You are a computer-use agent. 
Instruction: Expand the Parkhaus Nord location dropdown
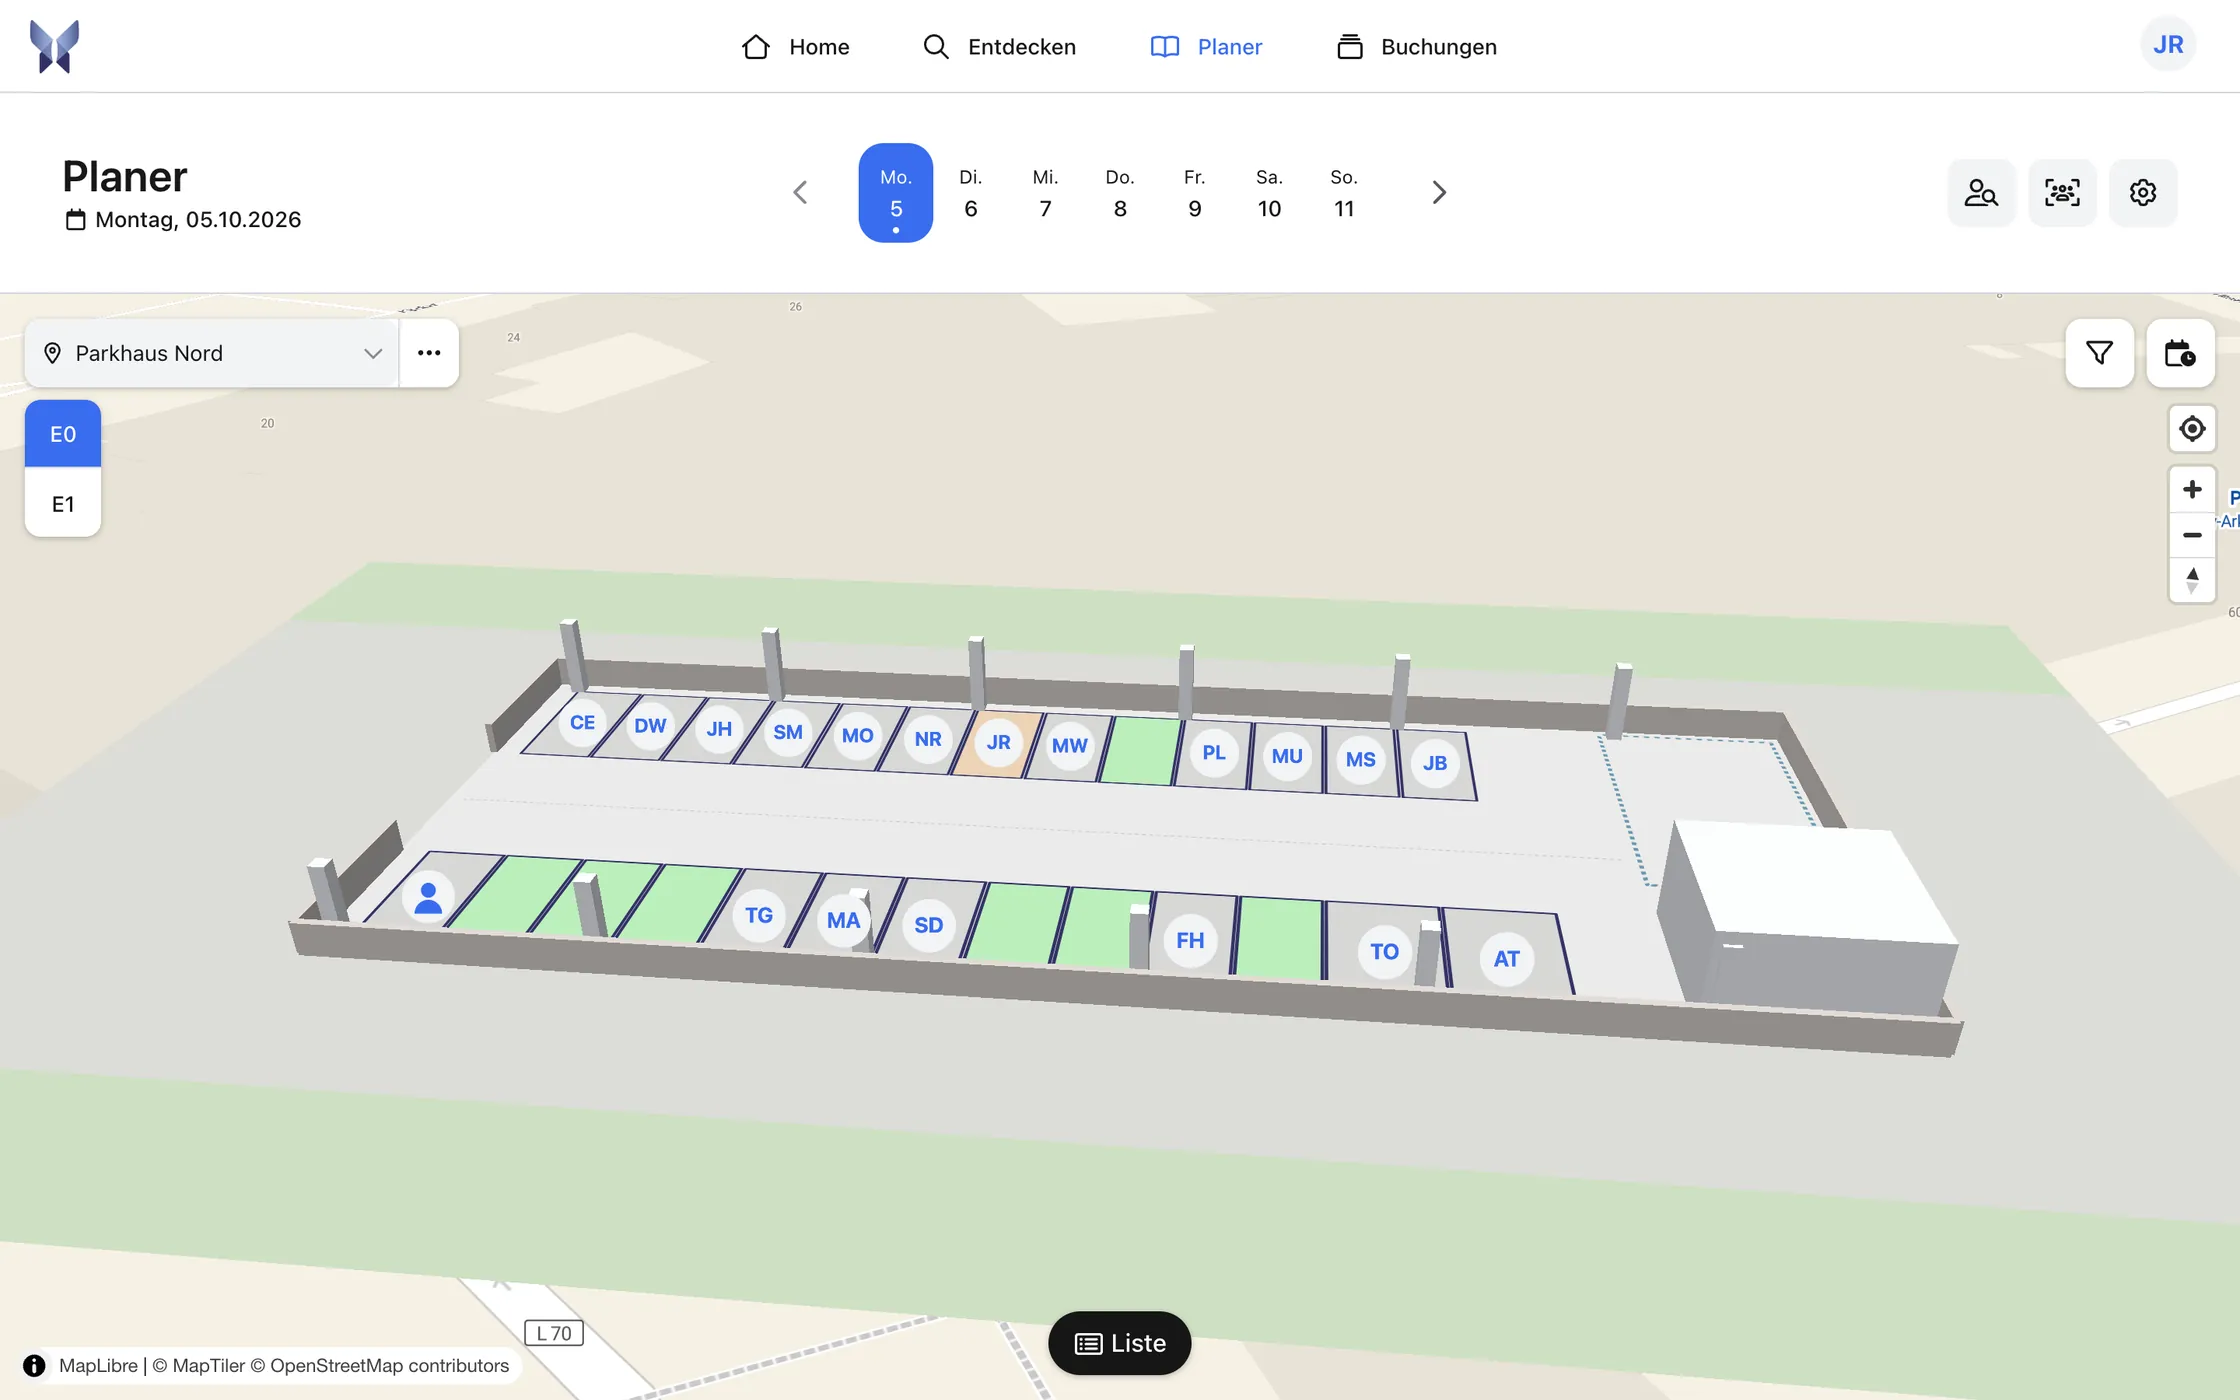pos(212,353)
